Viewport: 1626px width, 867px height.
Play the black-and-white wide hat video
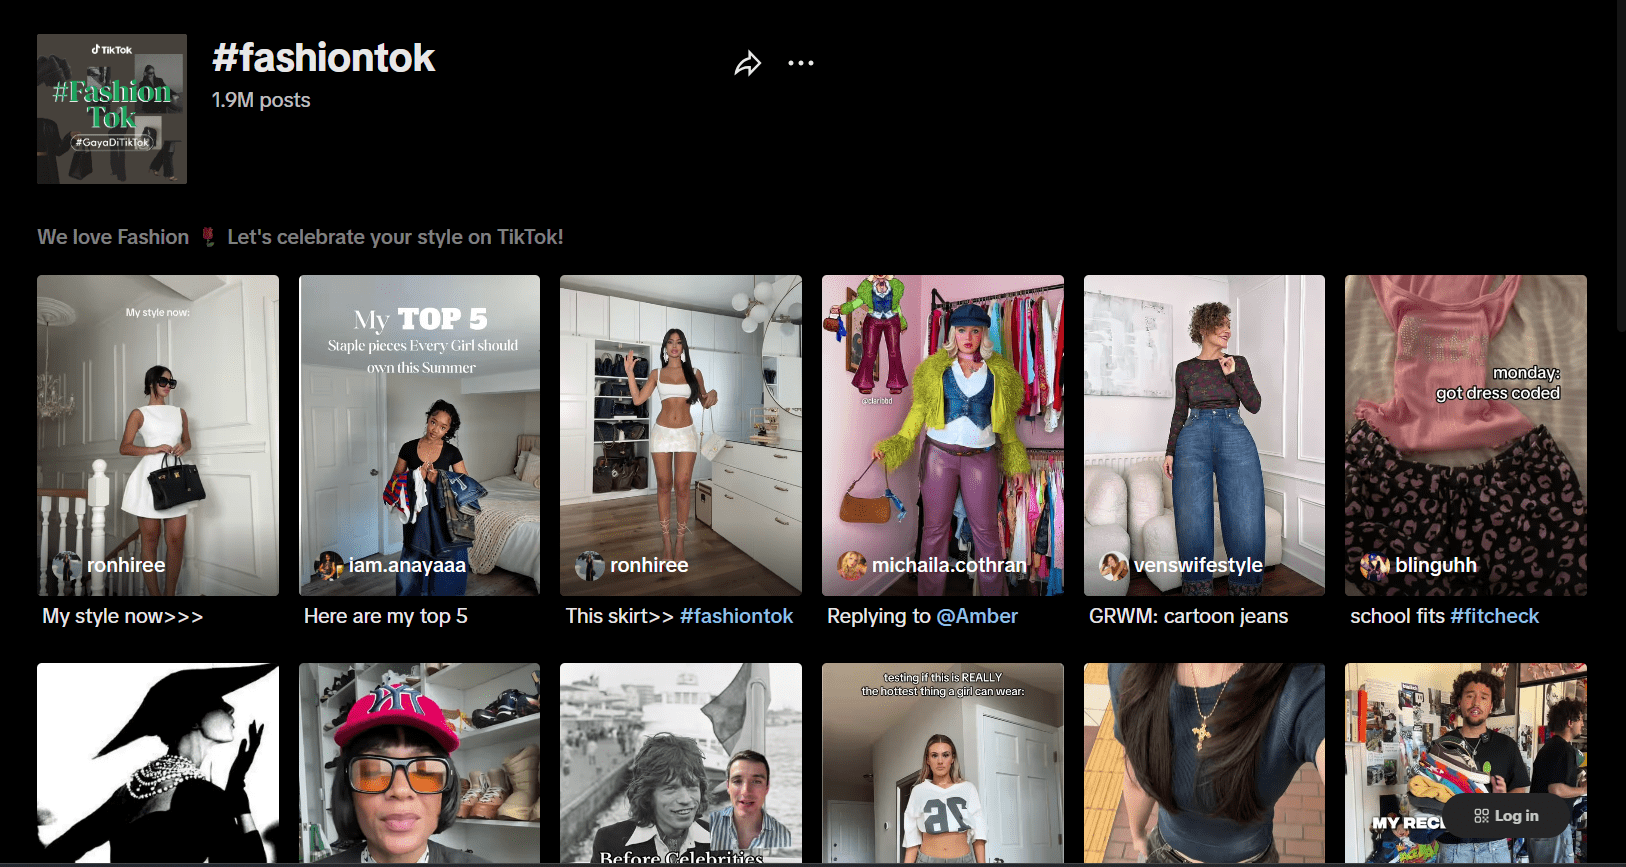[158, 763]
